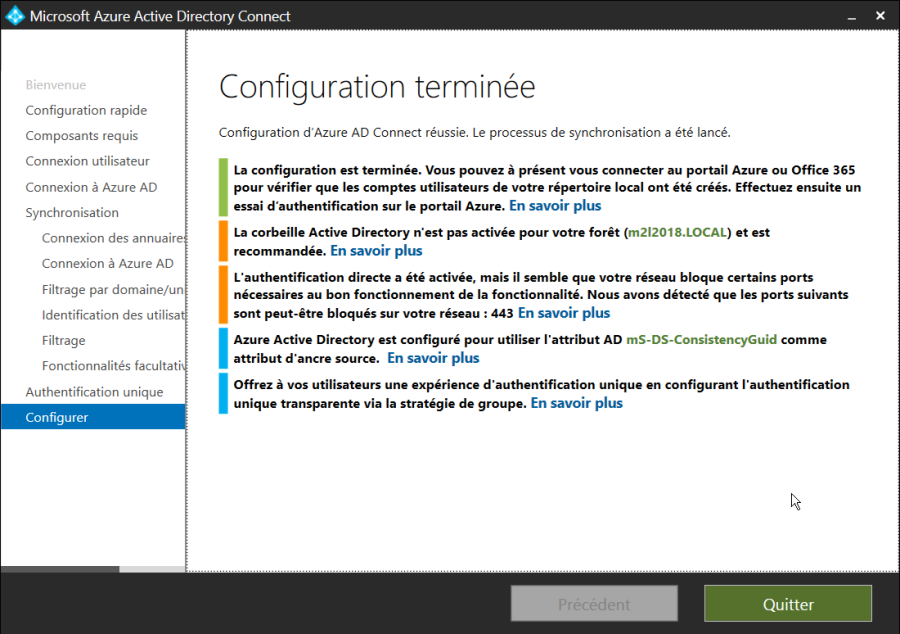Click the Microsoft Azure Active Directory Connect title
Image resolution: width=900 pixels, height=634 pixels.
coord(160,16)
